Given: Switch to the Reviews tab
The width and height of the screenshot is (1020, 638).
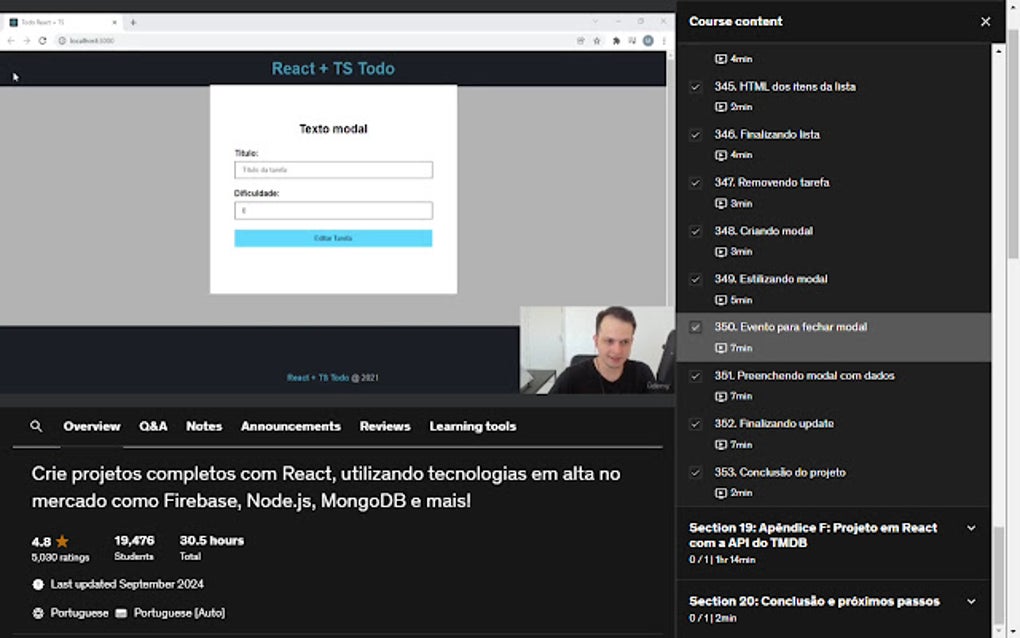Looking at the screenshot, I should 385,426.
